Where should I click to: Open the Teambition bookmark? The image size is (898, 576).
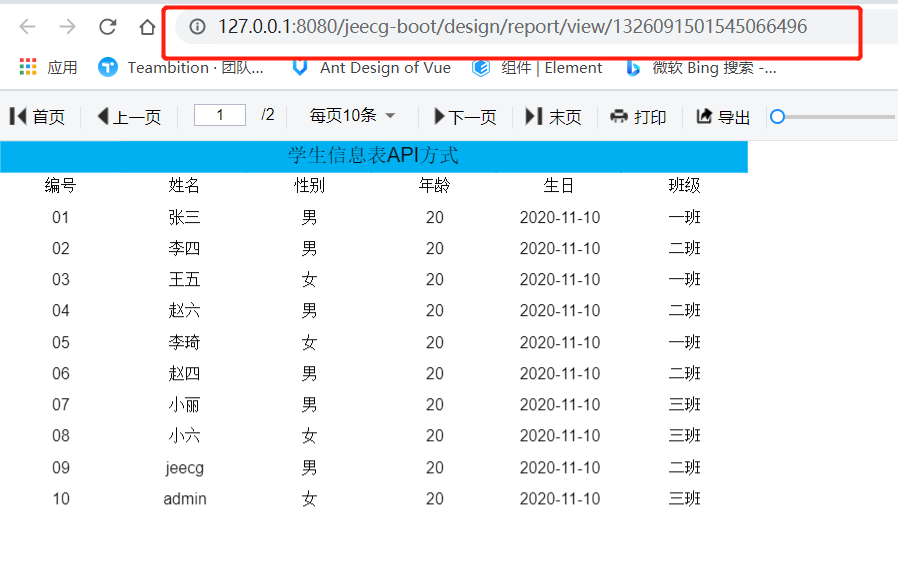click(x=181, y=68)
